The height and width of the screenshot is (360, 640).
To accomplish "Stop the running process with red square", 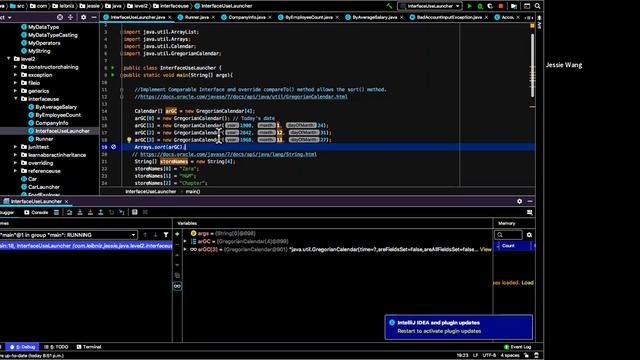I will pos(501,6).
